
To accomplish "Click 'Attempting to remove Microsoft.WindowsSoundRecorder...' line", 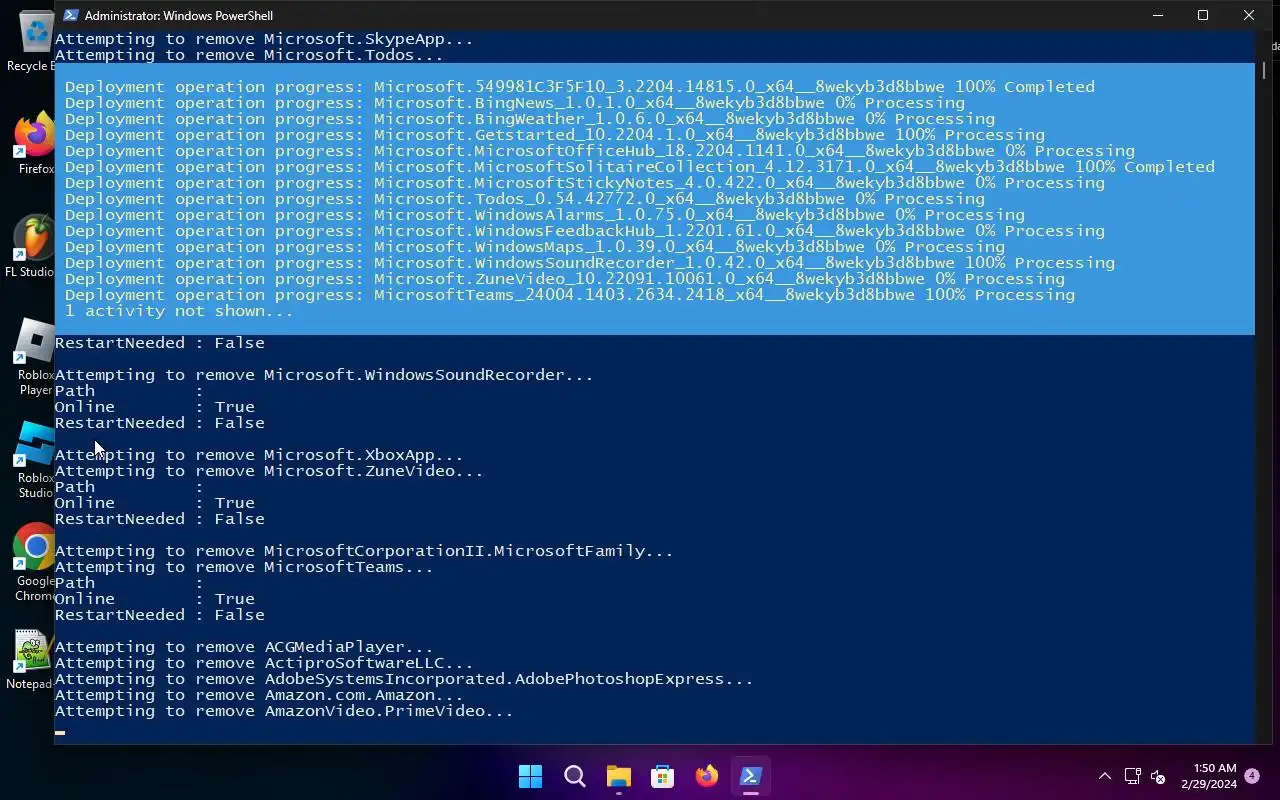I will pos(324,375).
